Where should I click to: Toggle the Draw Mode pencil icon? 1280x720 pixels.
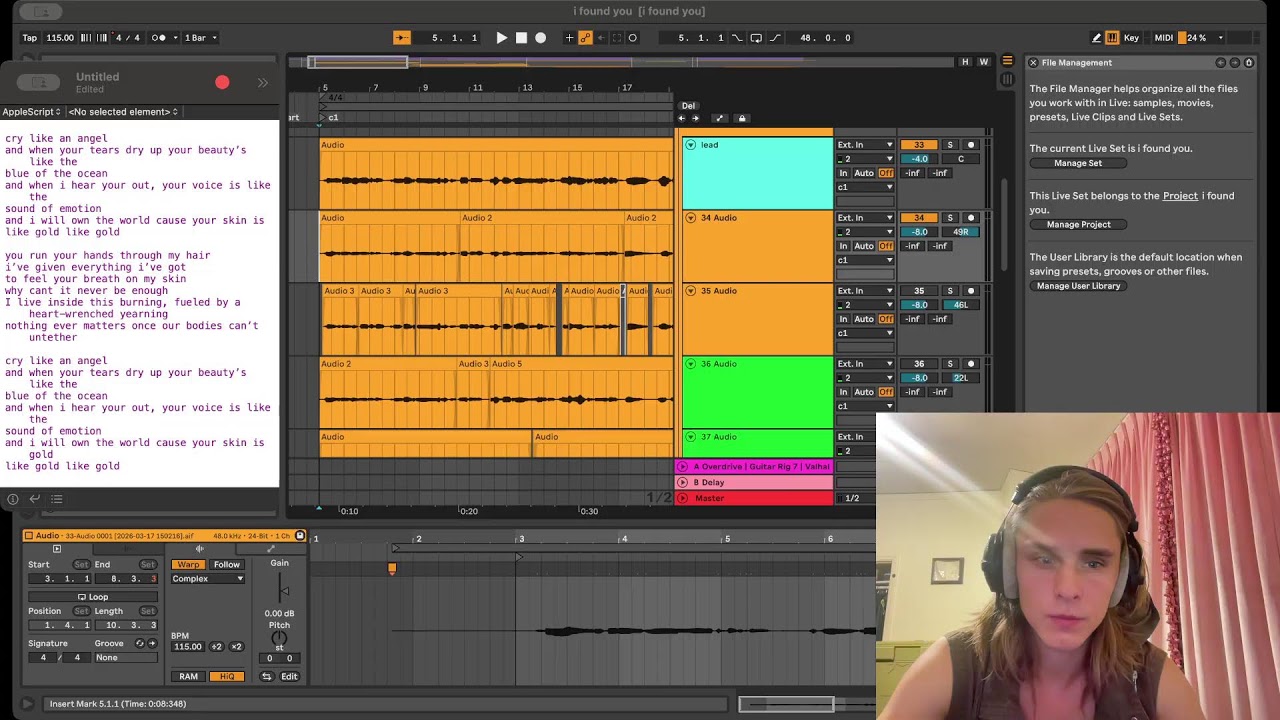pos(1096,38)
